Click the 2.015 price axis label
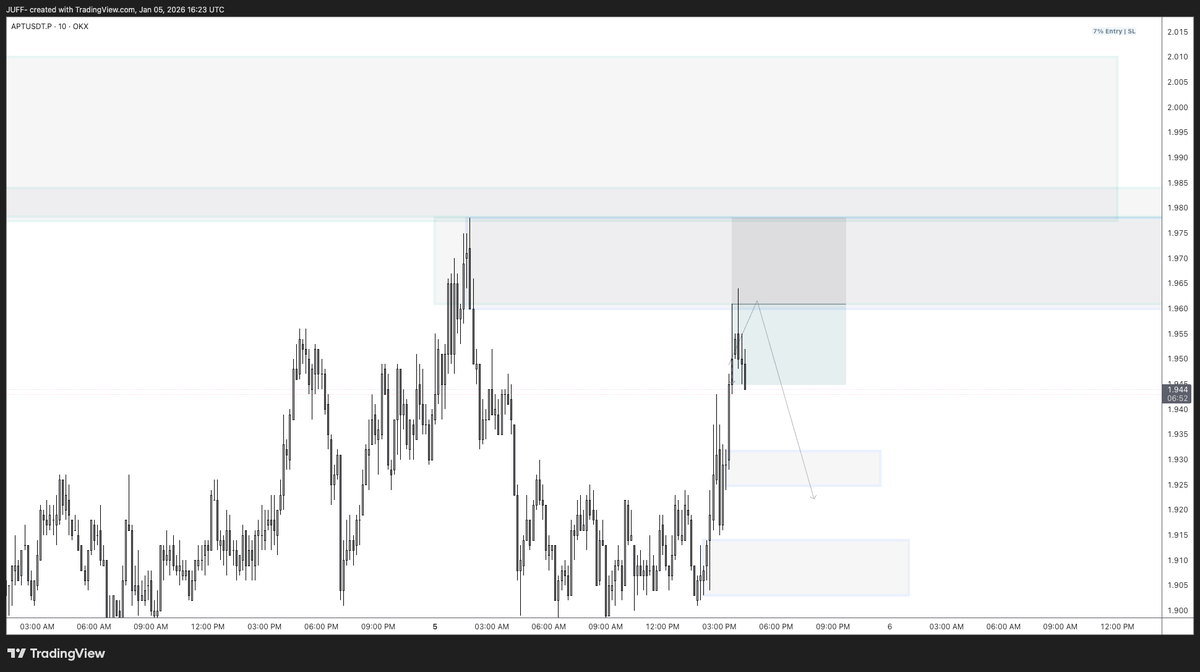The image size is (1200, 672). click(x=1176, y=32)
